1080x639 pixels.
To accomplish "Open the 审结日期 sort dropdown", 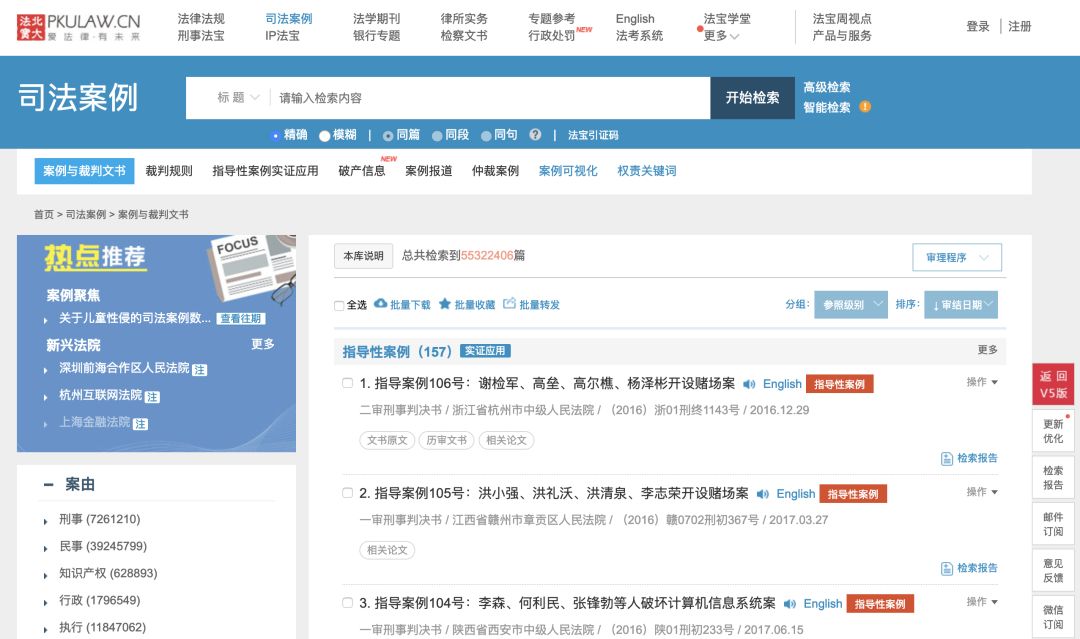I will (960, 304).
